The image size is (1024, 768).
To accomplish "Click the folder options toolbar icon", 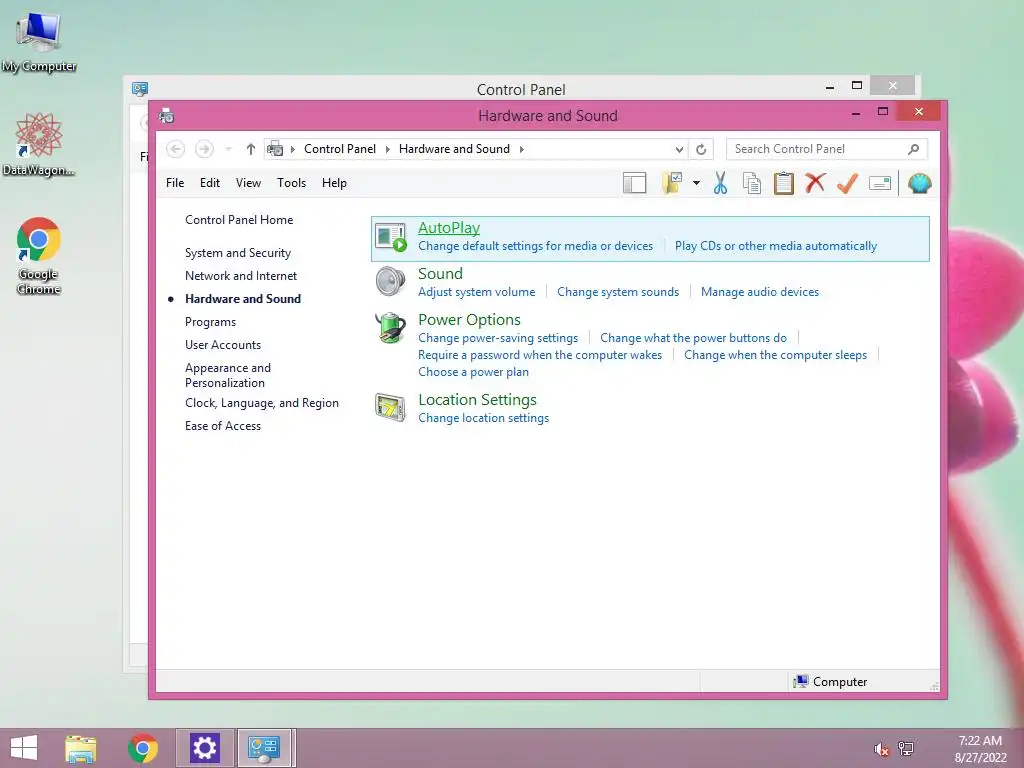I will pos(672,184).
